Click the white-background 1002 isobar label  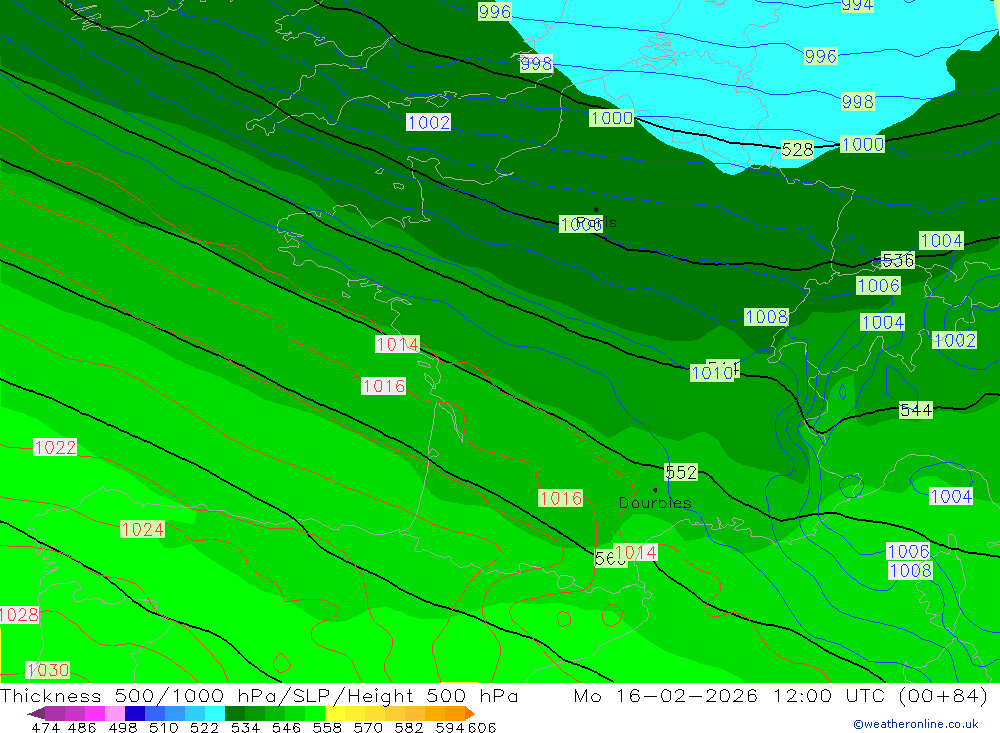(429, 122)
